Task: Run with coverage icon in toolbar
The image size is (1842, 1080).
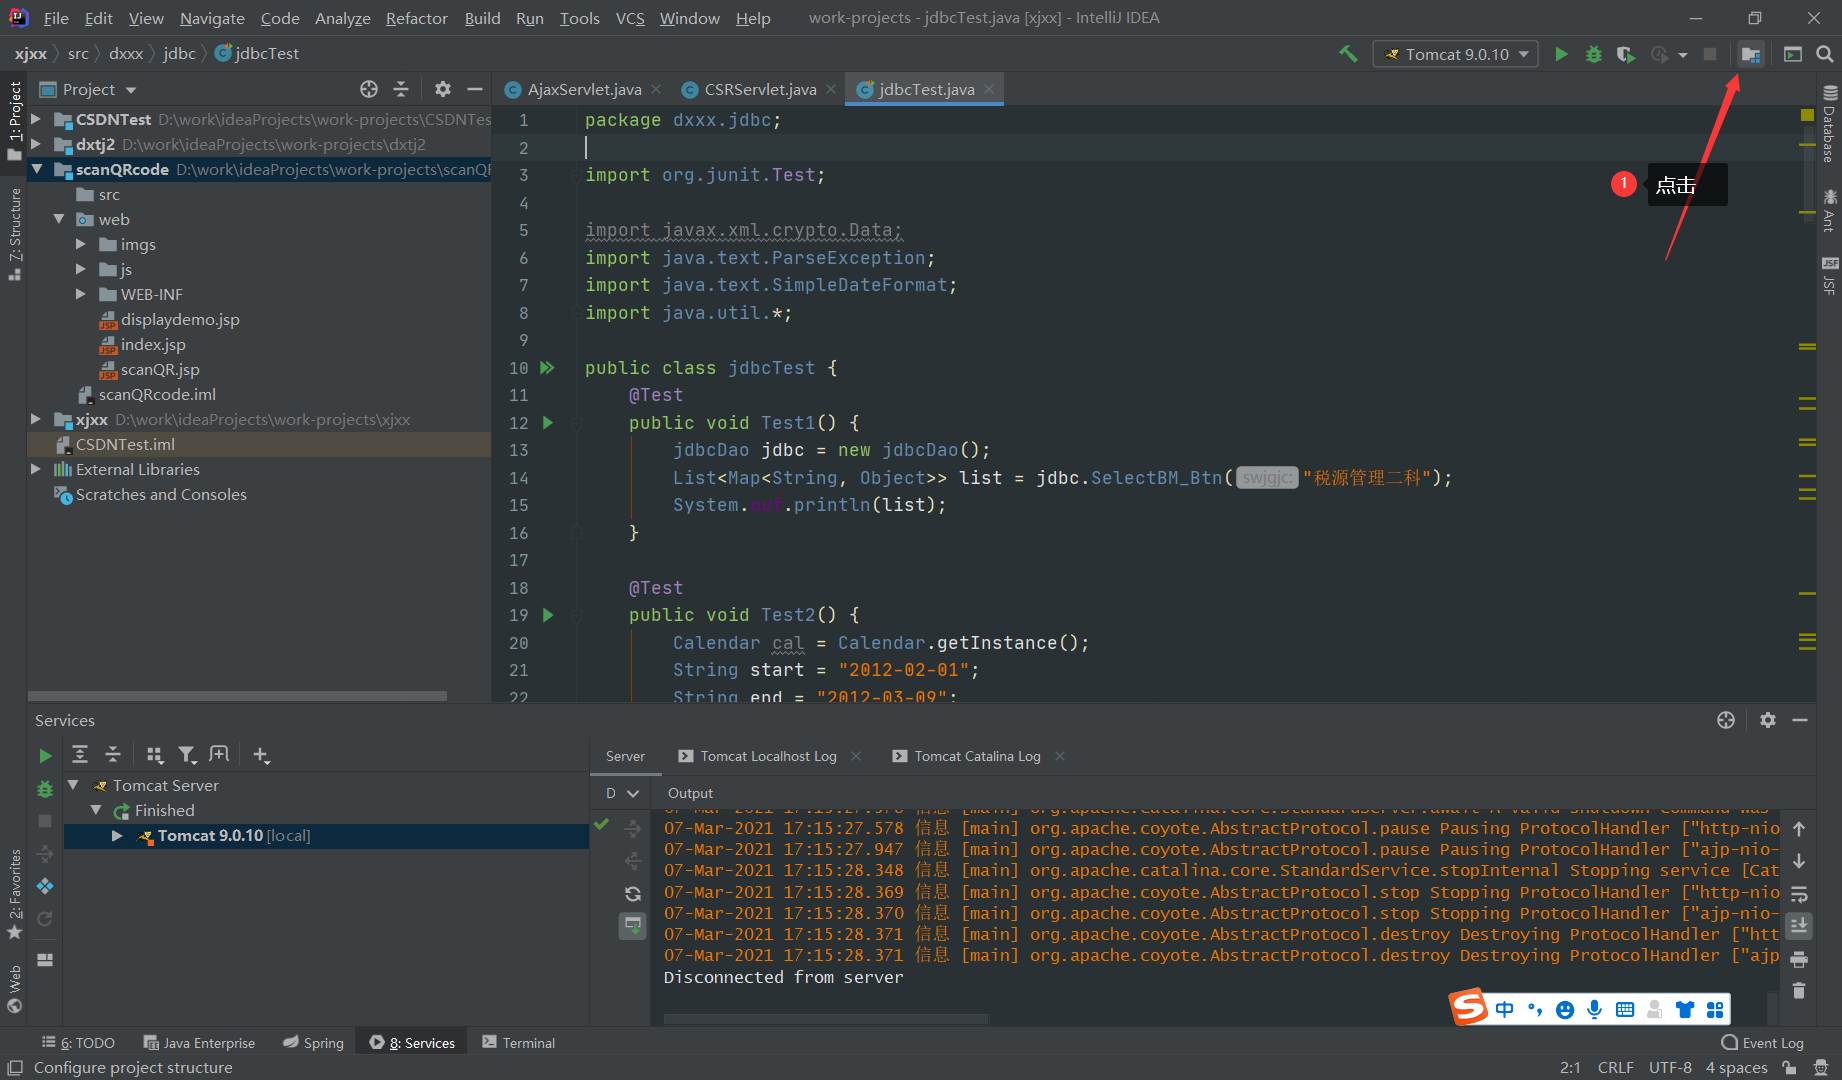Action: click(1626, 54)
